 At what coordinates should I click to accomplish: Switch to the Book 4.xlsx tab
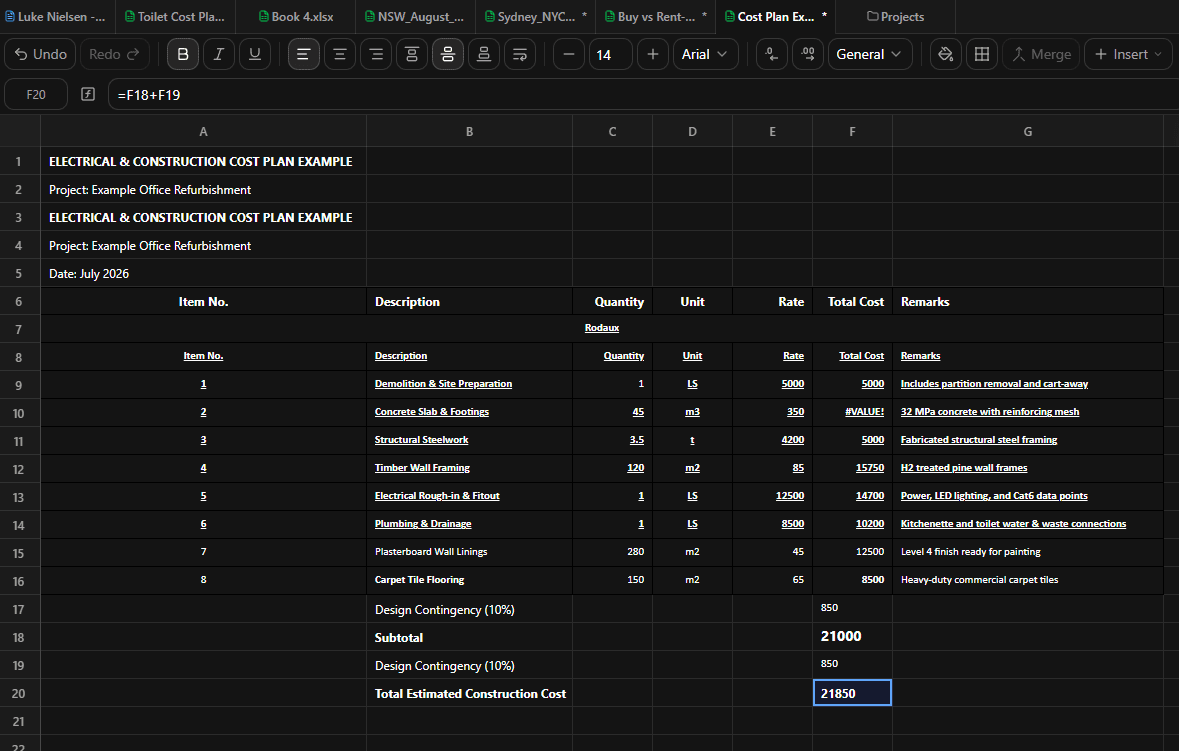click(296, 17)
